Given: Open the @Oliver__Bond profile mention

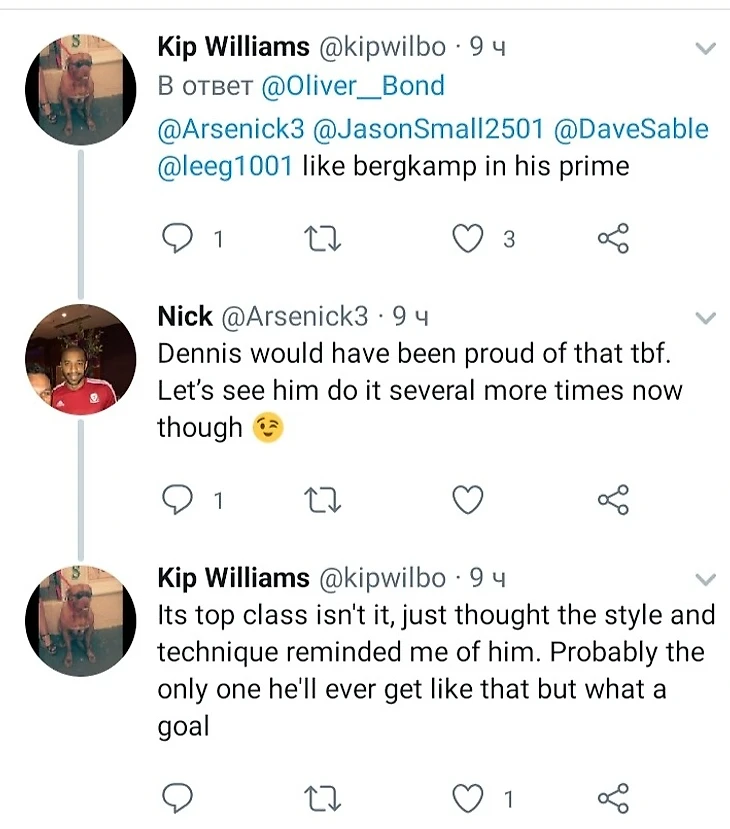Looking at the screenshot, I should coord(352,86).
